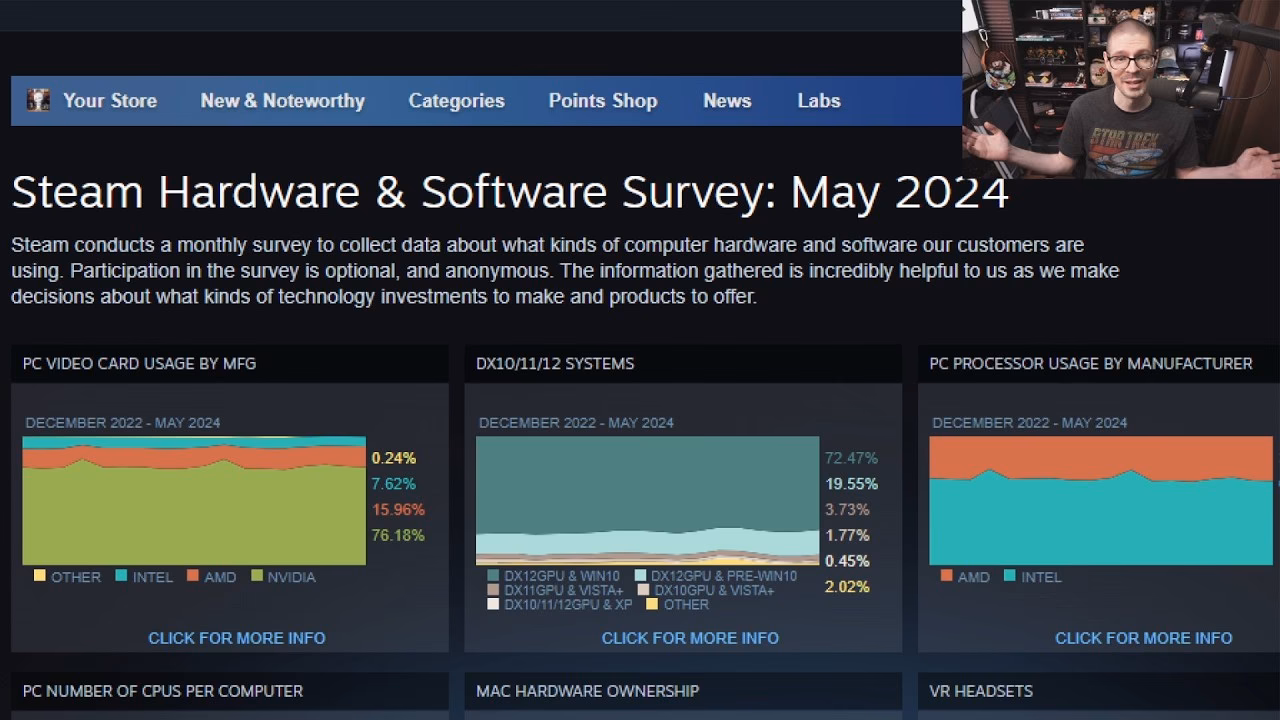The width and height of the screenshot is (1280, 720).
Task: Click date range label in video card panel
Action: (x=122, y=422)
